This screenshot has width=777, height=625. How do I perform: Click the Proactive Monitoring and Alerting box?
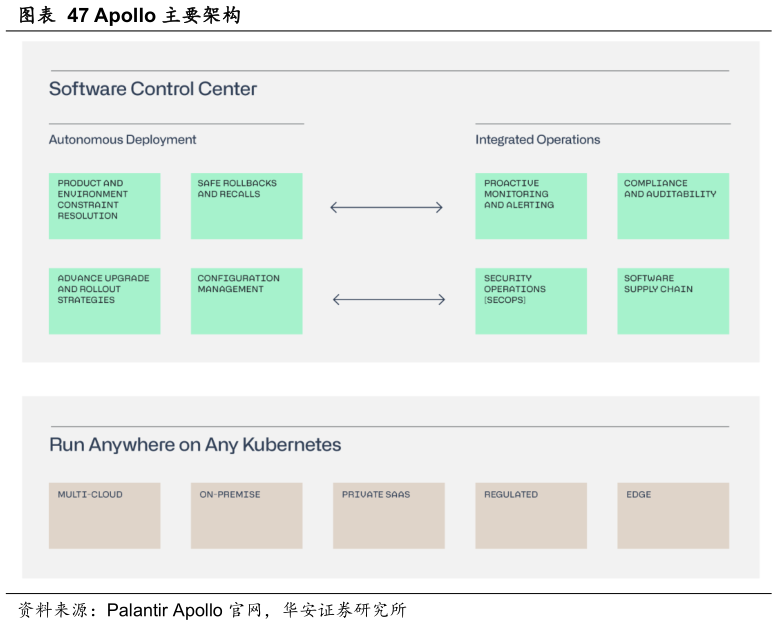click(x=530, y=206)
